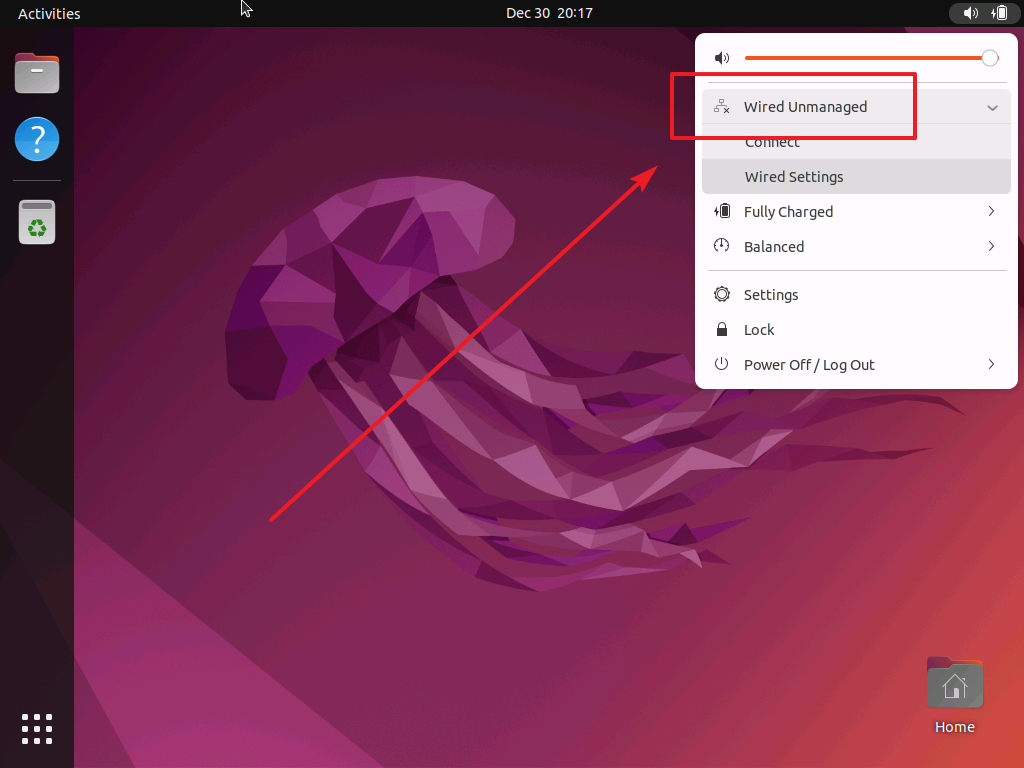Click the Fully Charged label

point(788,212)
